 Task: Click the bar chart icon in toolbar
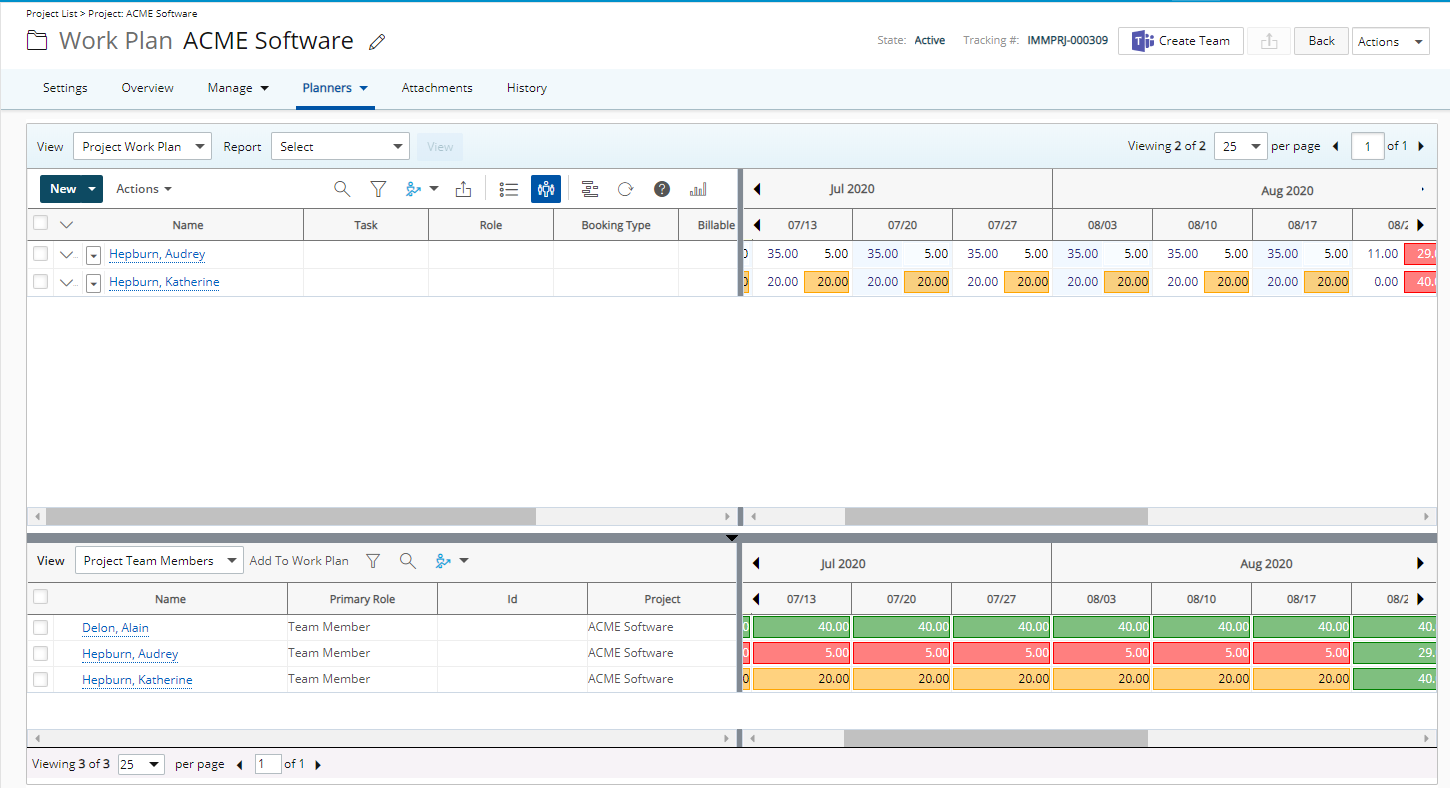[x=698, y=189]
